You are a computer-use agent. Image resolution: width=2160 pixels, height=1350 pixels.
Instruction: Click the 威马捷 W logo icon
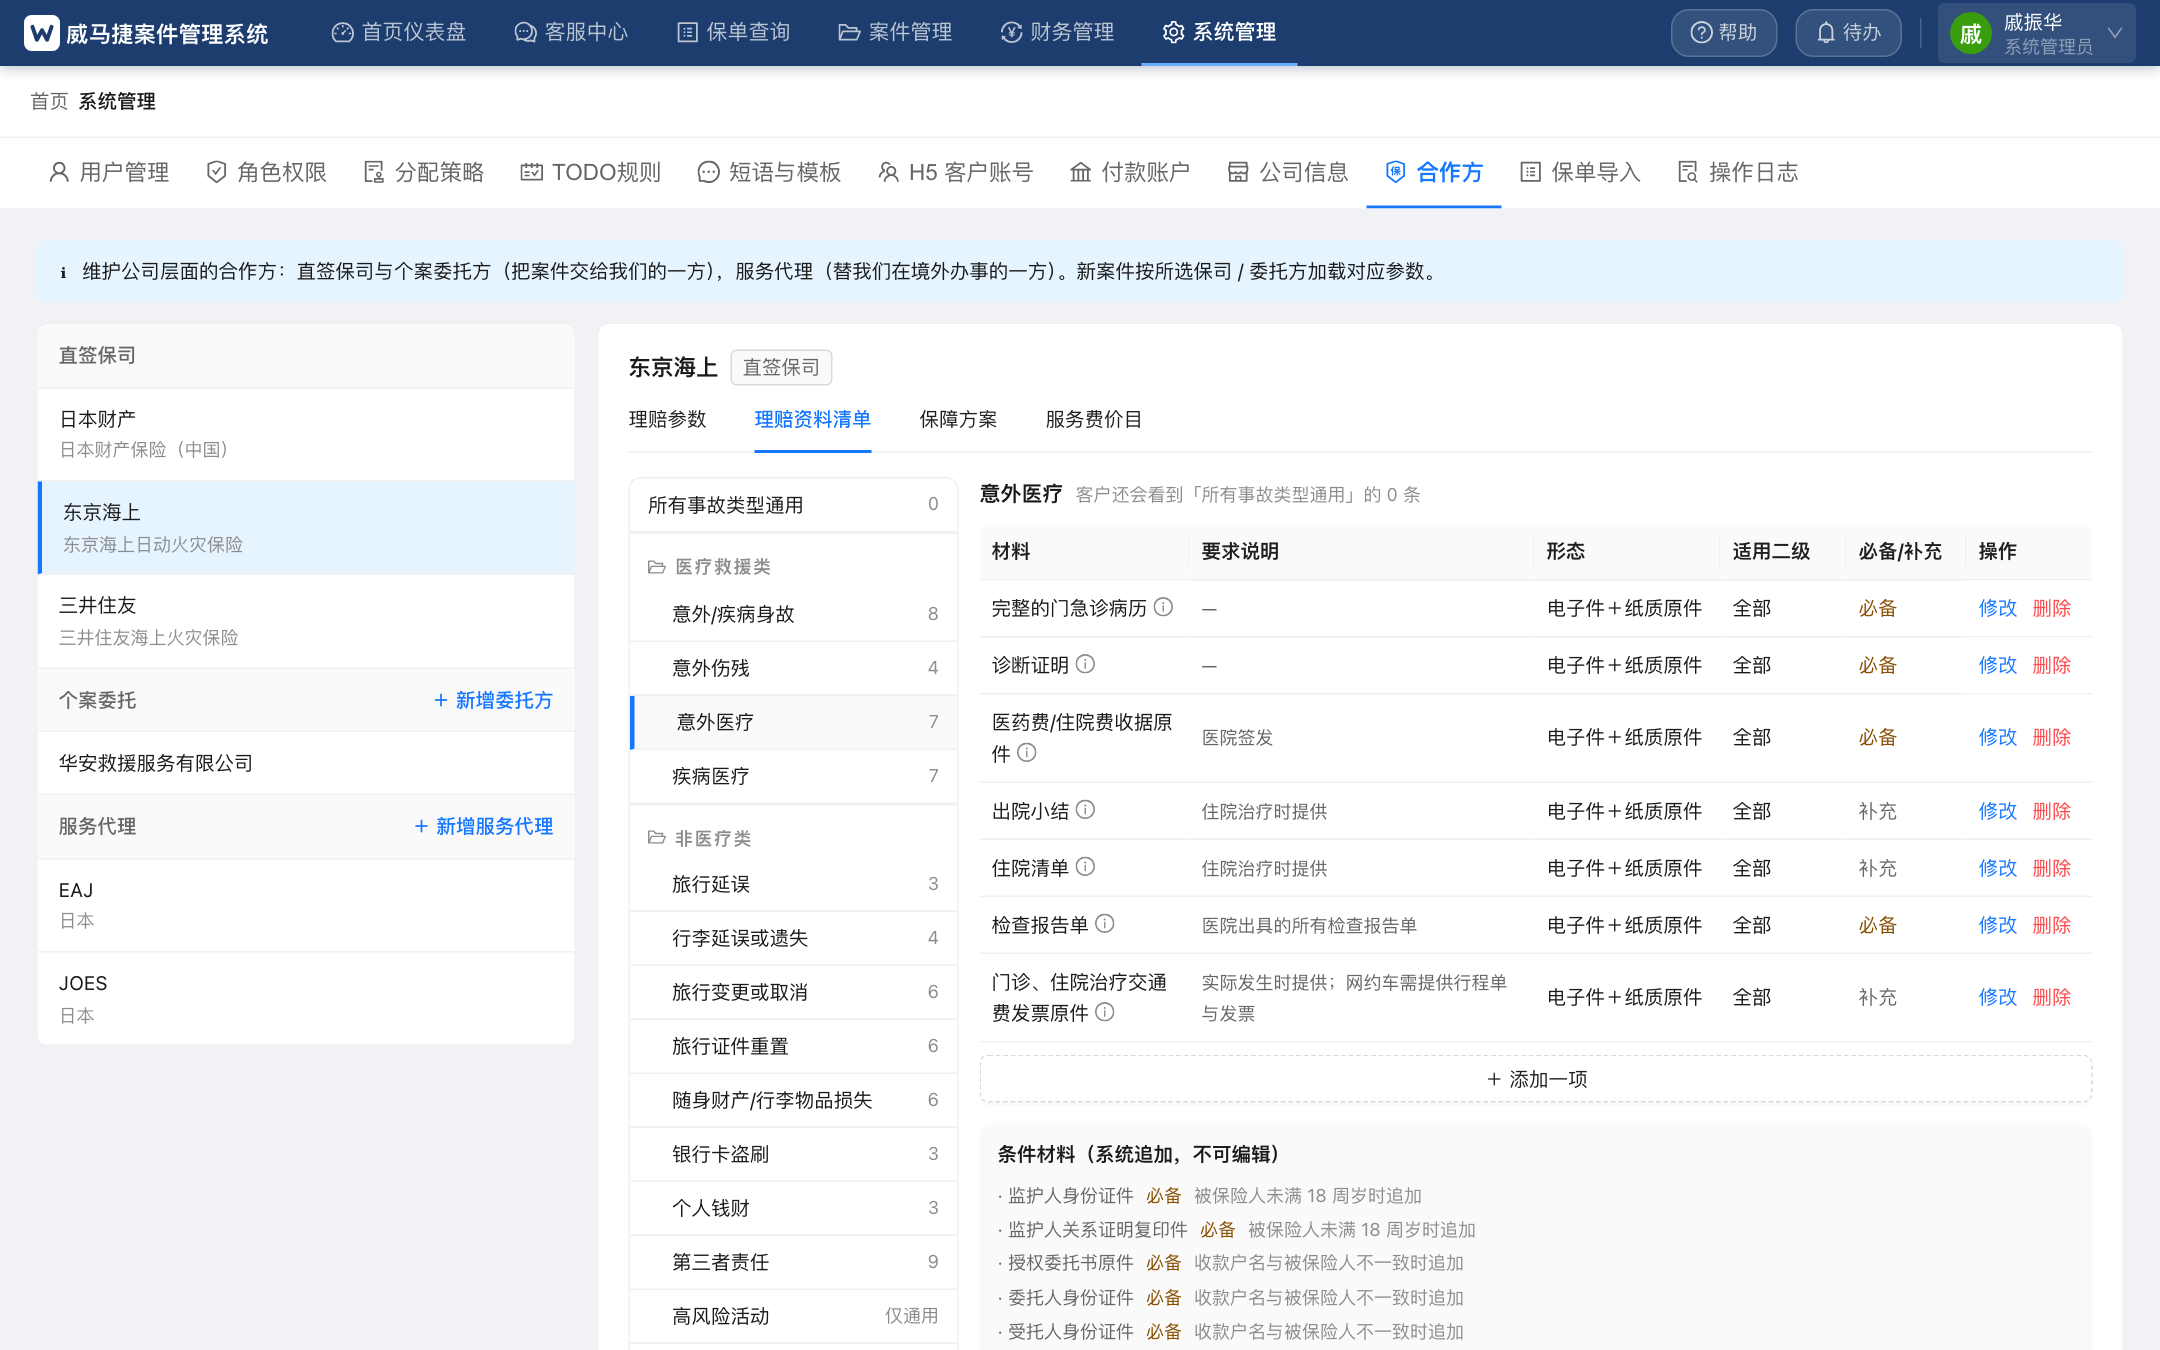click(41, 33)
